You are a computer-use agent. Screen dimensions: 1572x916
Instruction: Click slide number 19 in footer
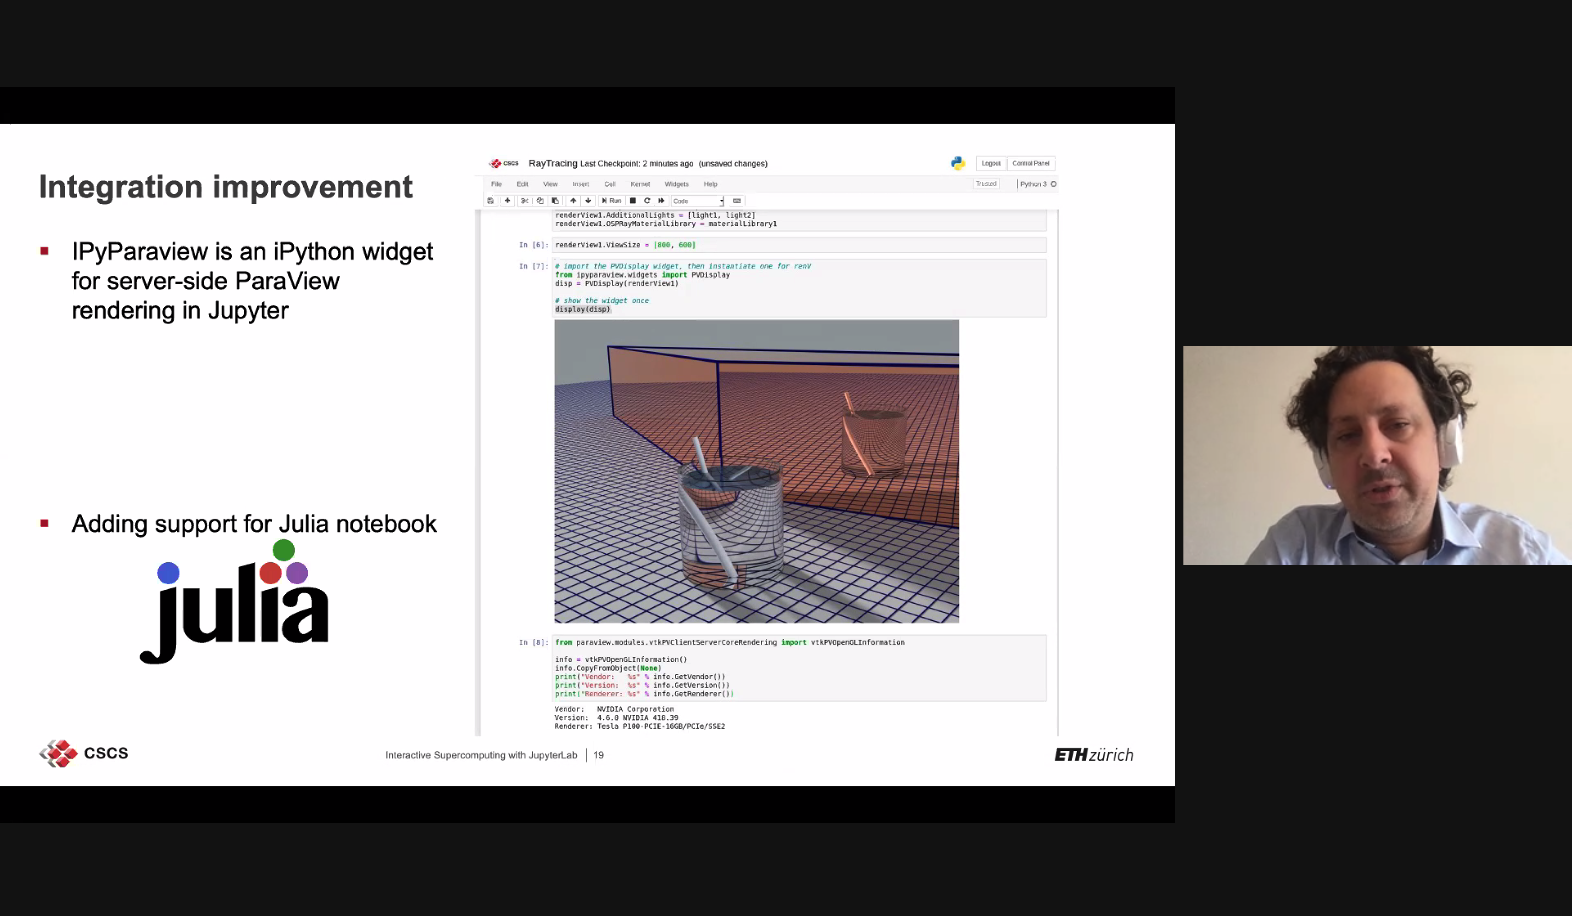click(x=599, y=755)
